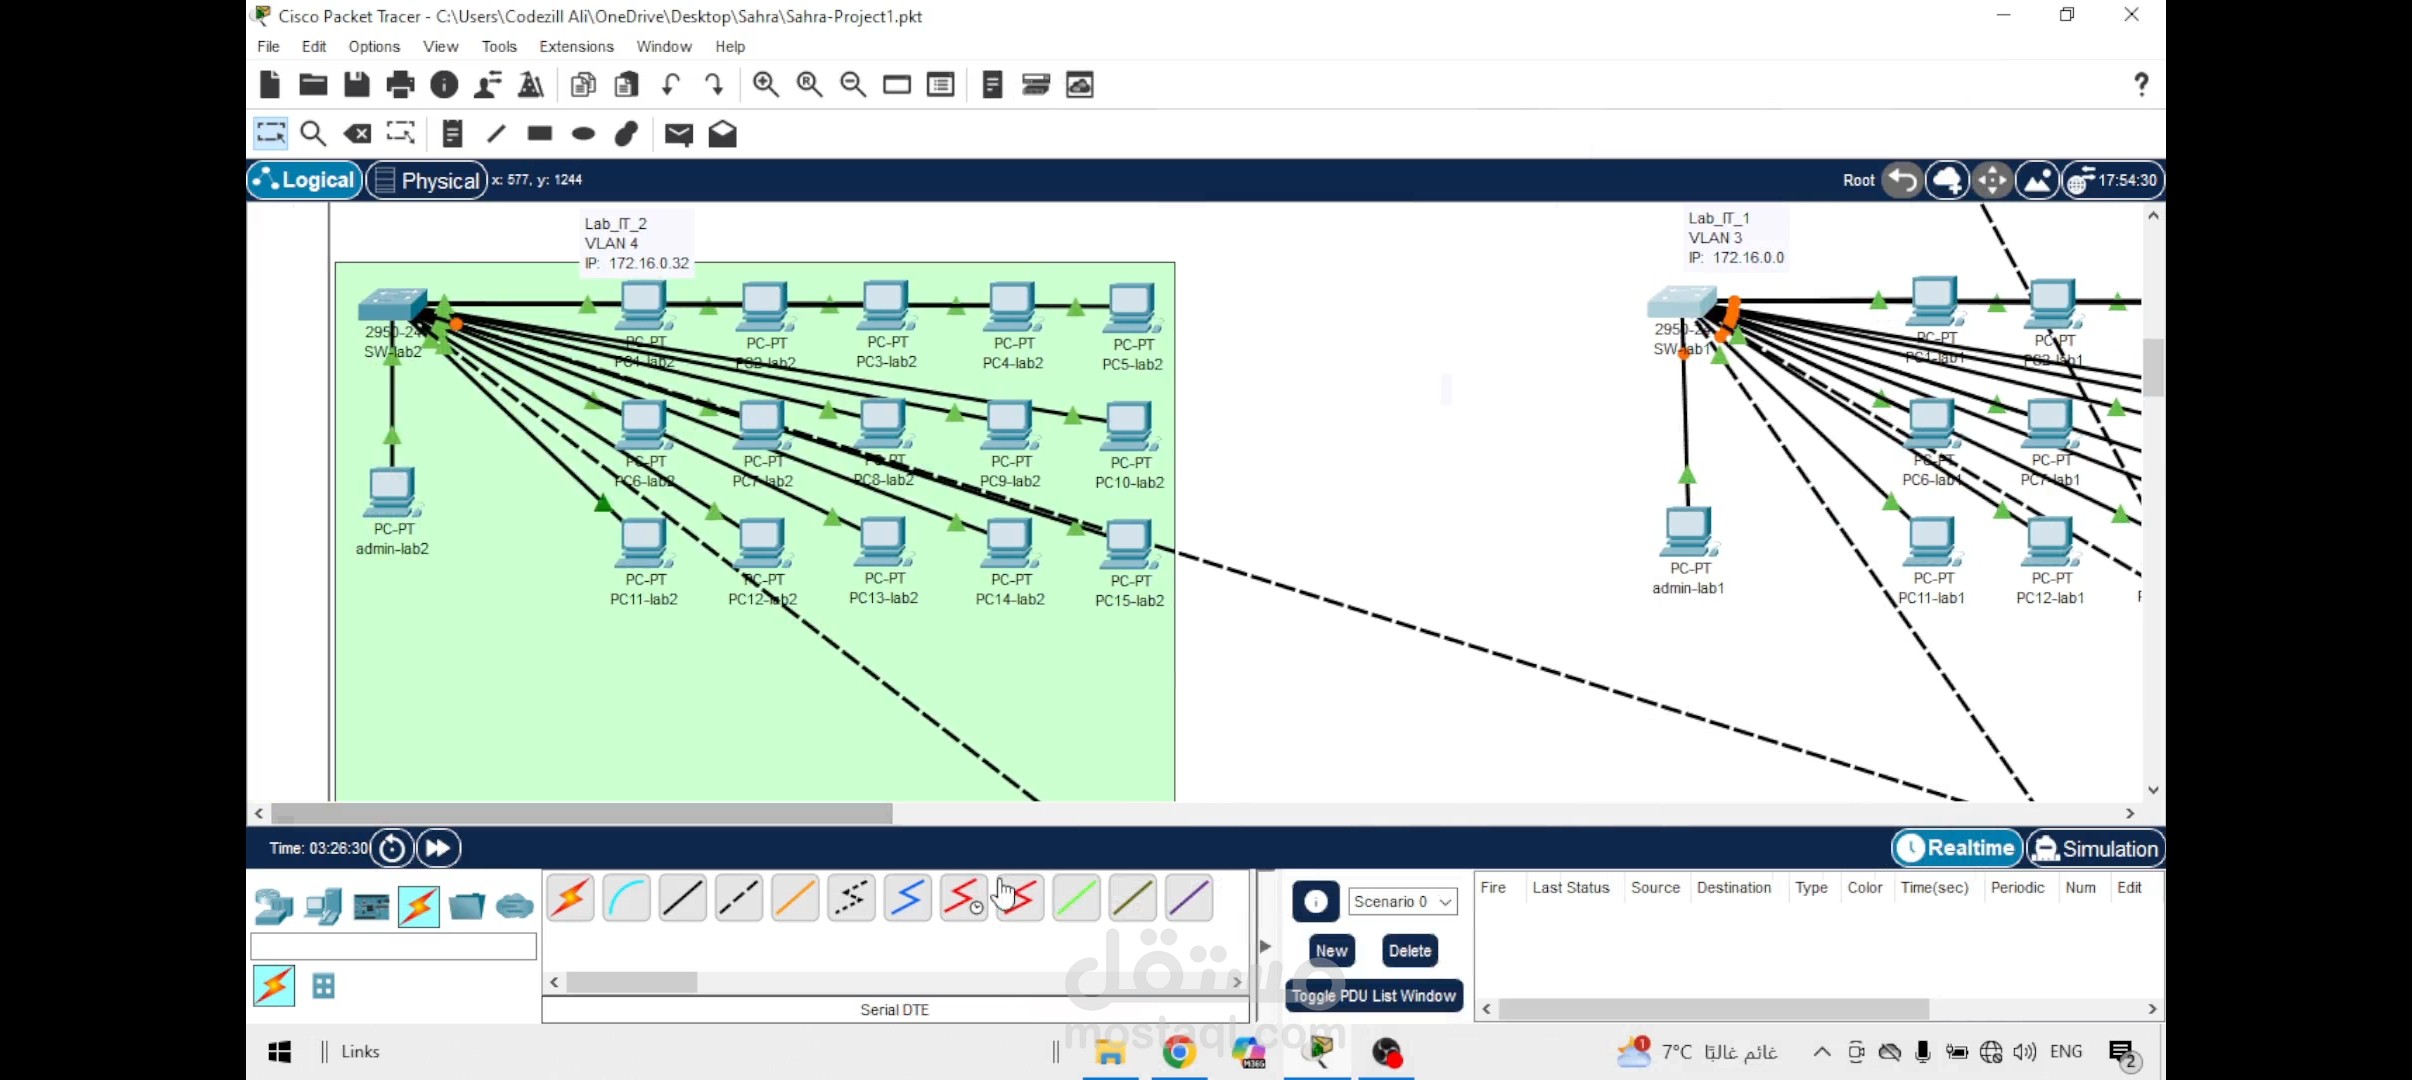Pick the Copper Cross-Over dashed cable
This screenshot has width=2412, height=1080.
coord(739,898)
